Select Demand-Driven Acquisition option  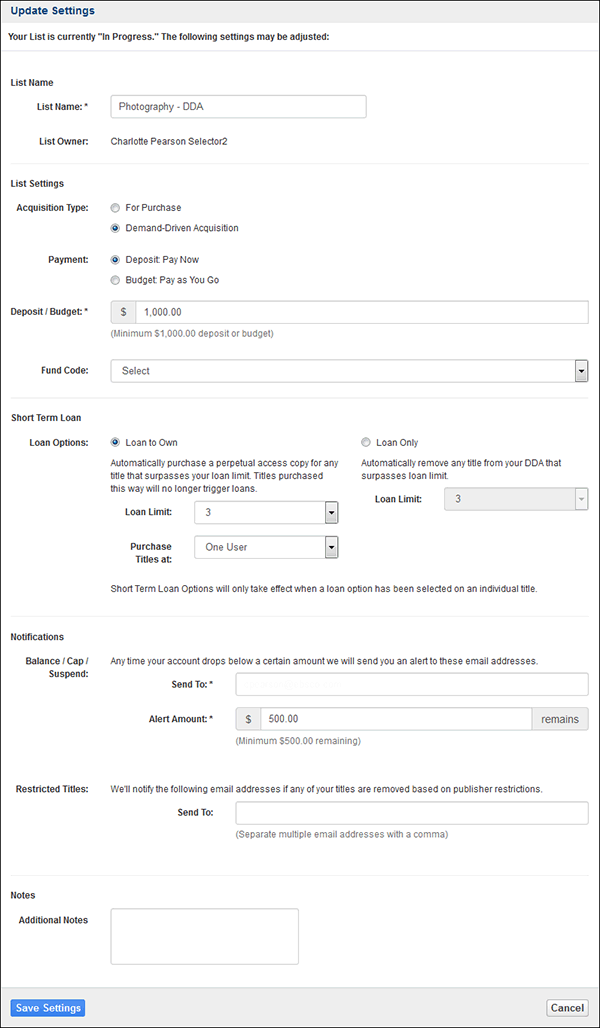tap(115, 228)
